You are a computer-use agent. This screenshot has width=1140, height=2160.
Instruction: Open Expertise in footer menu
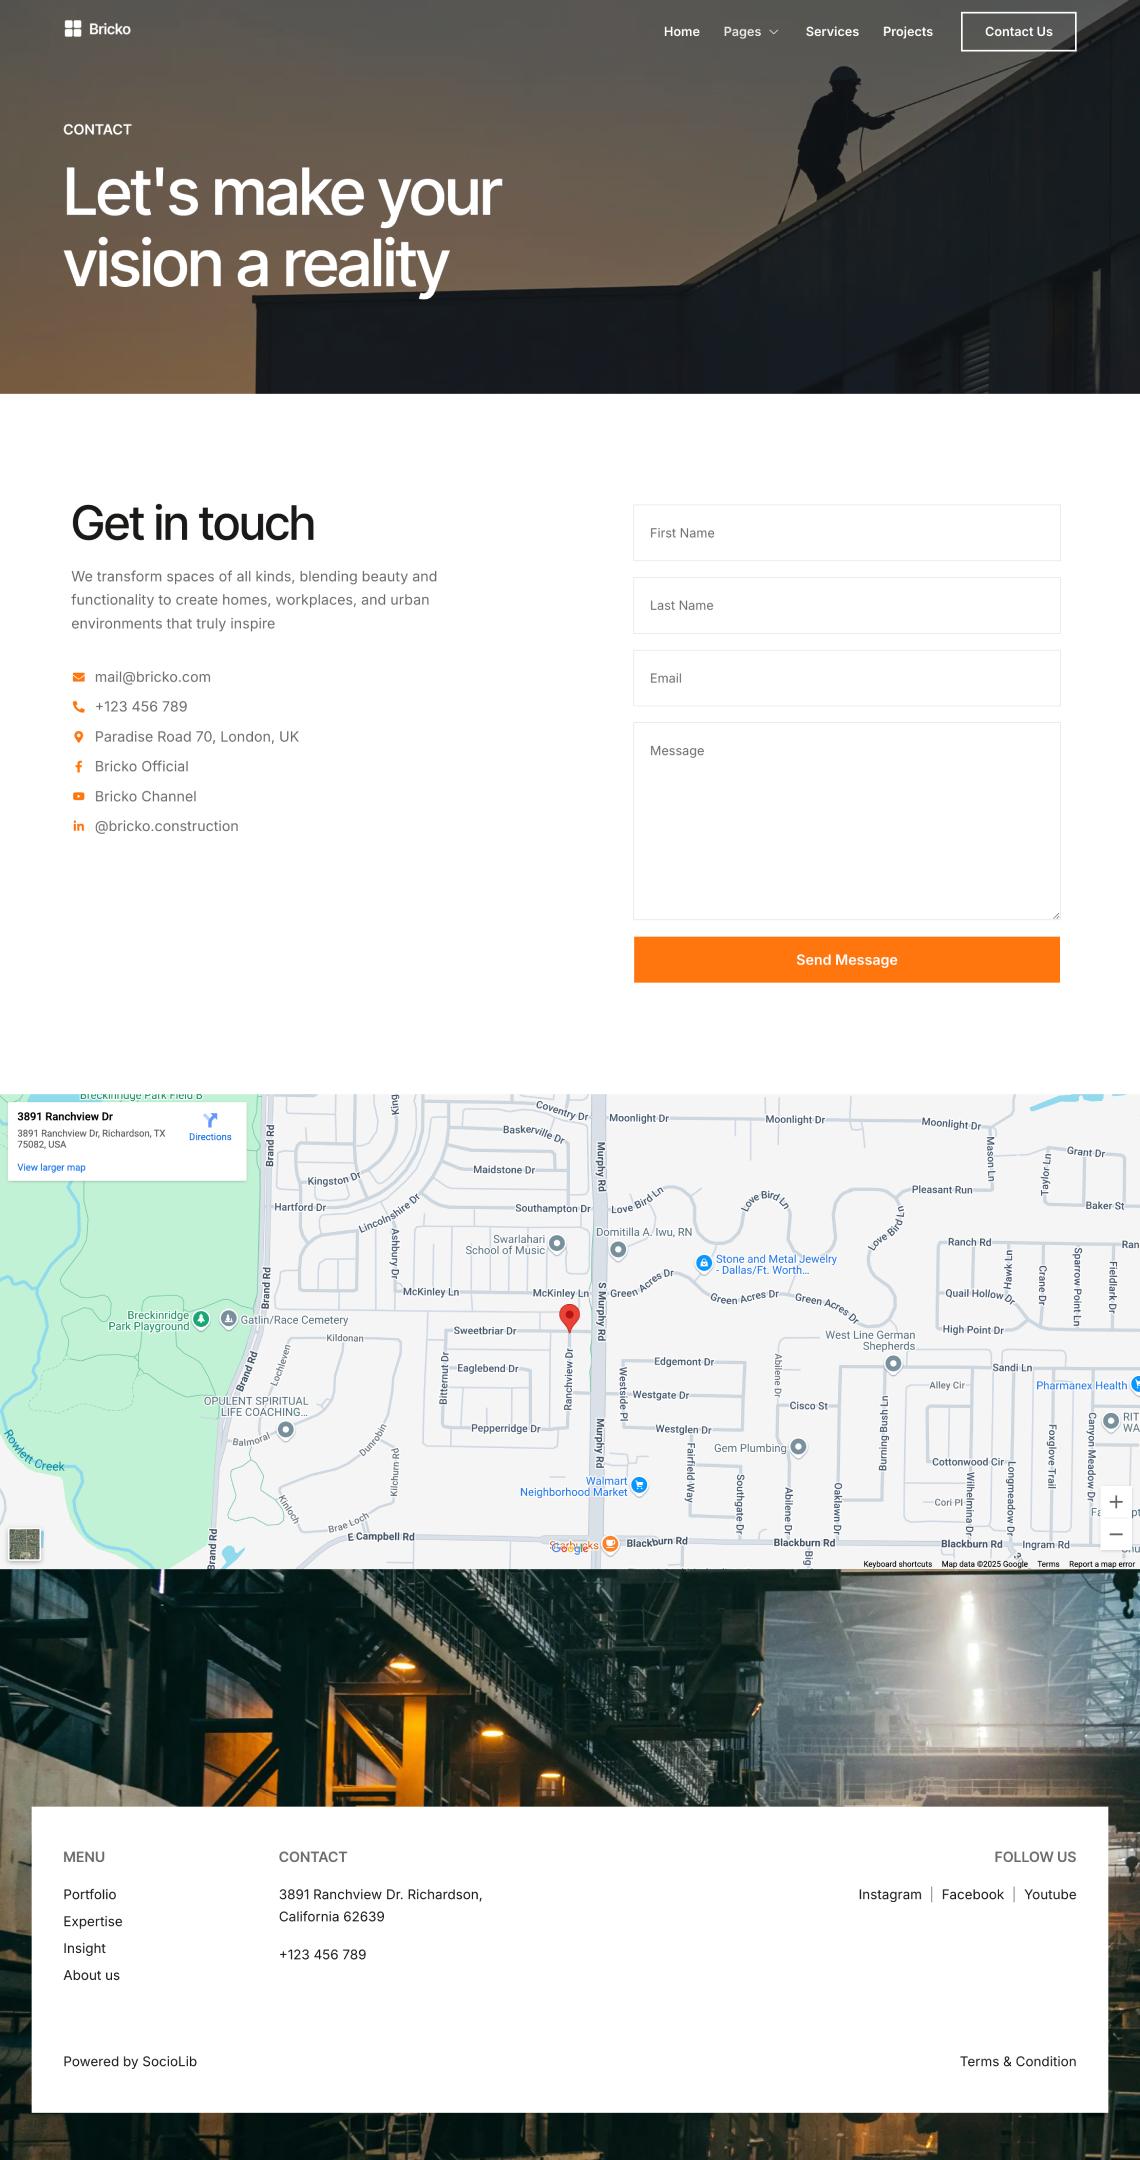(93, 1922)
